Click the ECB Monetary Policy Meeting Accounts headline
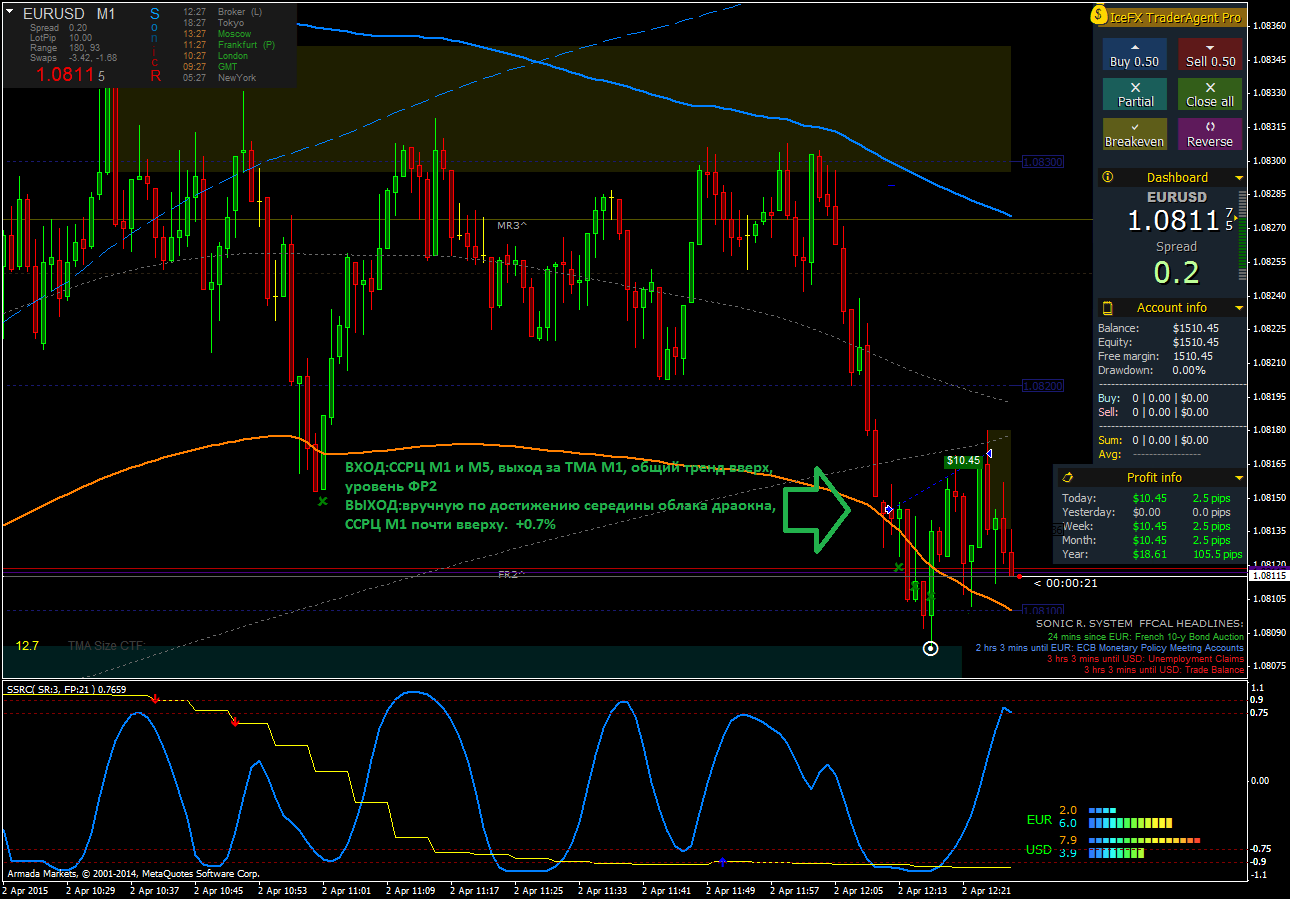Image resolution: width=1290 pixels, height=899 pixels. tap(1110, 647)
